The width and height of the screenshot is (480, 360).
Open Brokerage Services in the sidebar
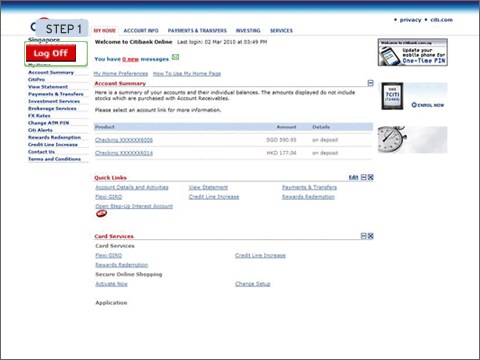point(52,108)
